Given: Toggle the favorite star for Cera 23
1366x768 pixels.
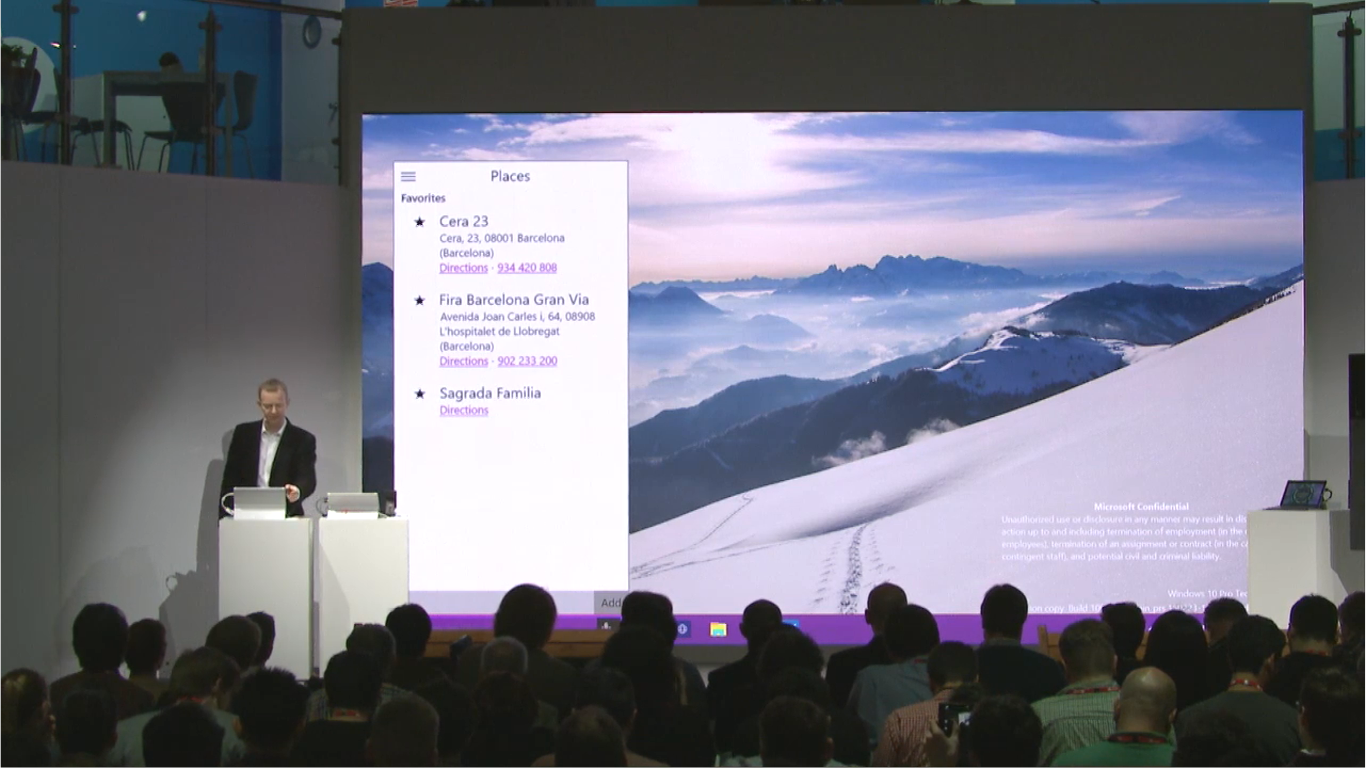Looking at the screenshot, I should tap(419, 222).
